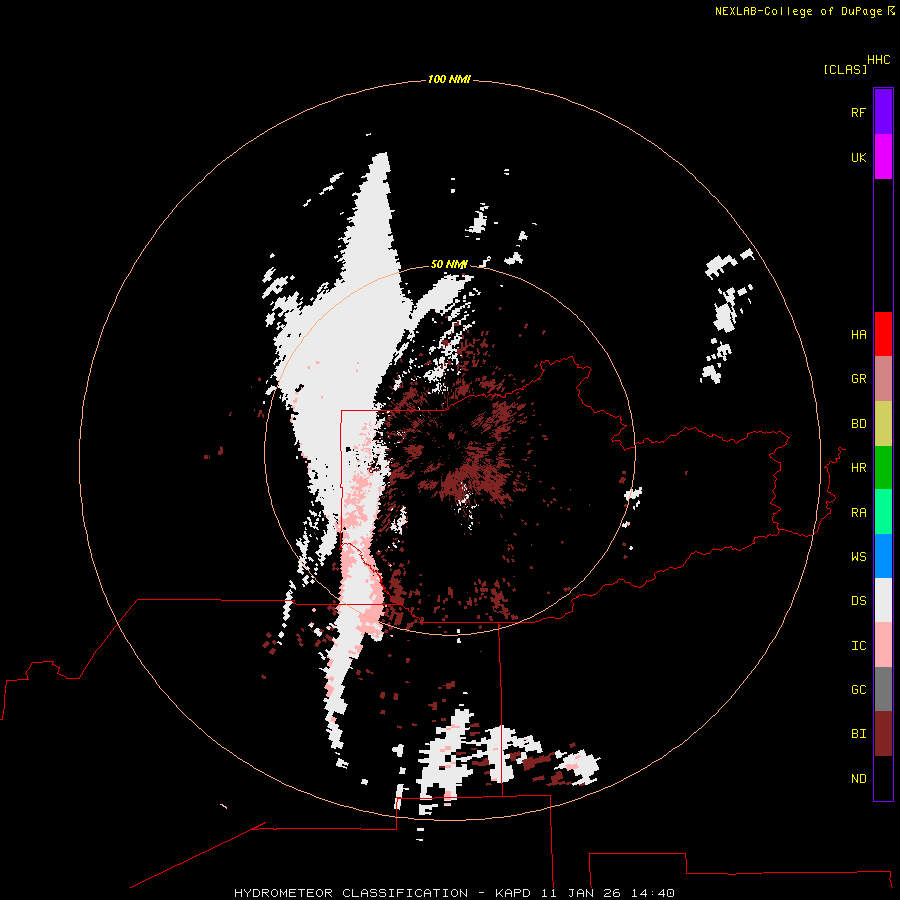
Task: Select the BD yellow legend swatch
Action: (883, 424)
